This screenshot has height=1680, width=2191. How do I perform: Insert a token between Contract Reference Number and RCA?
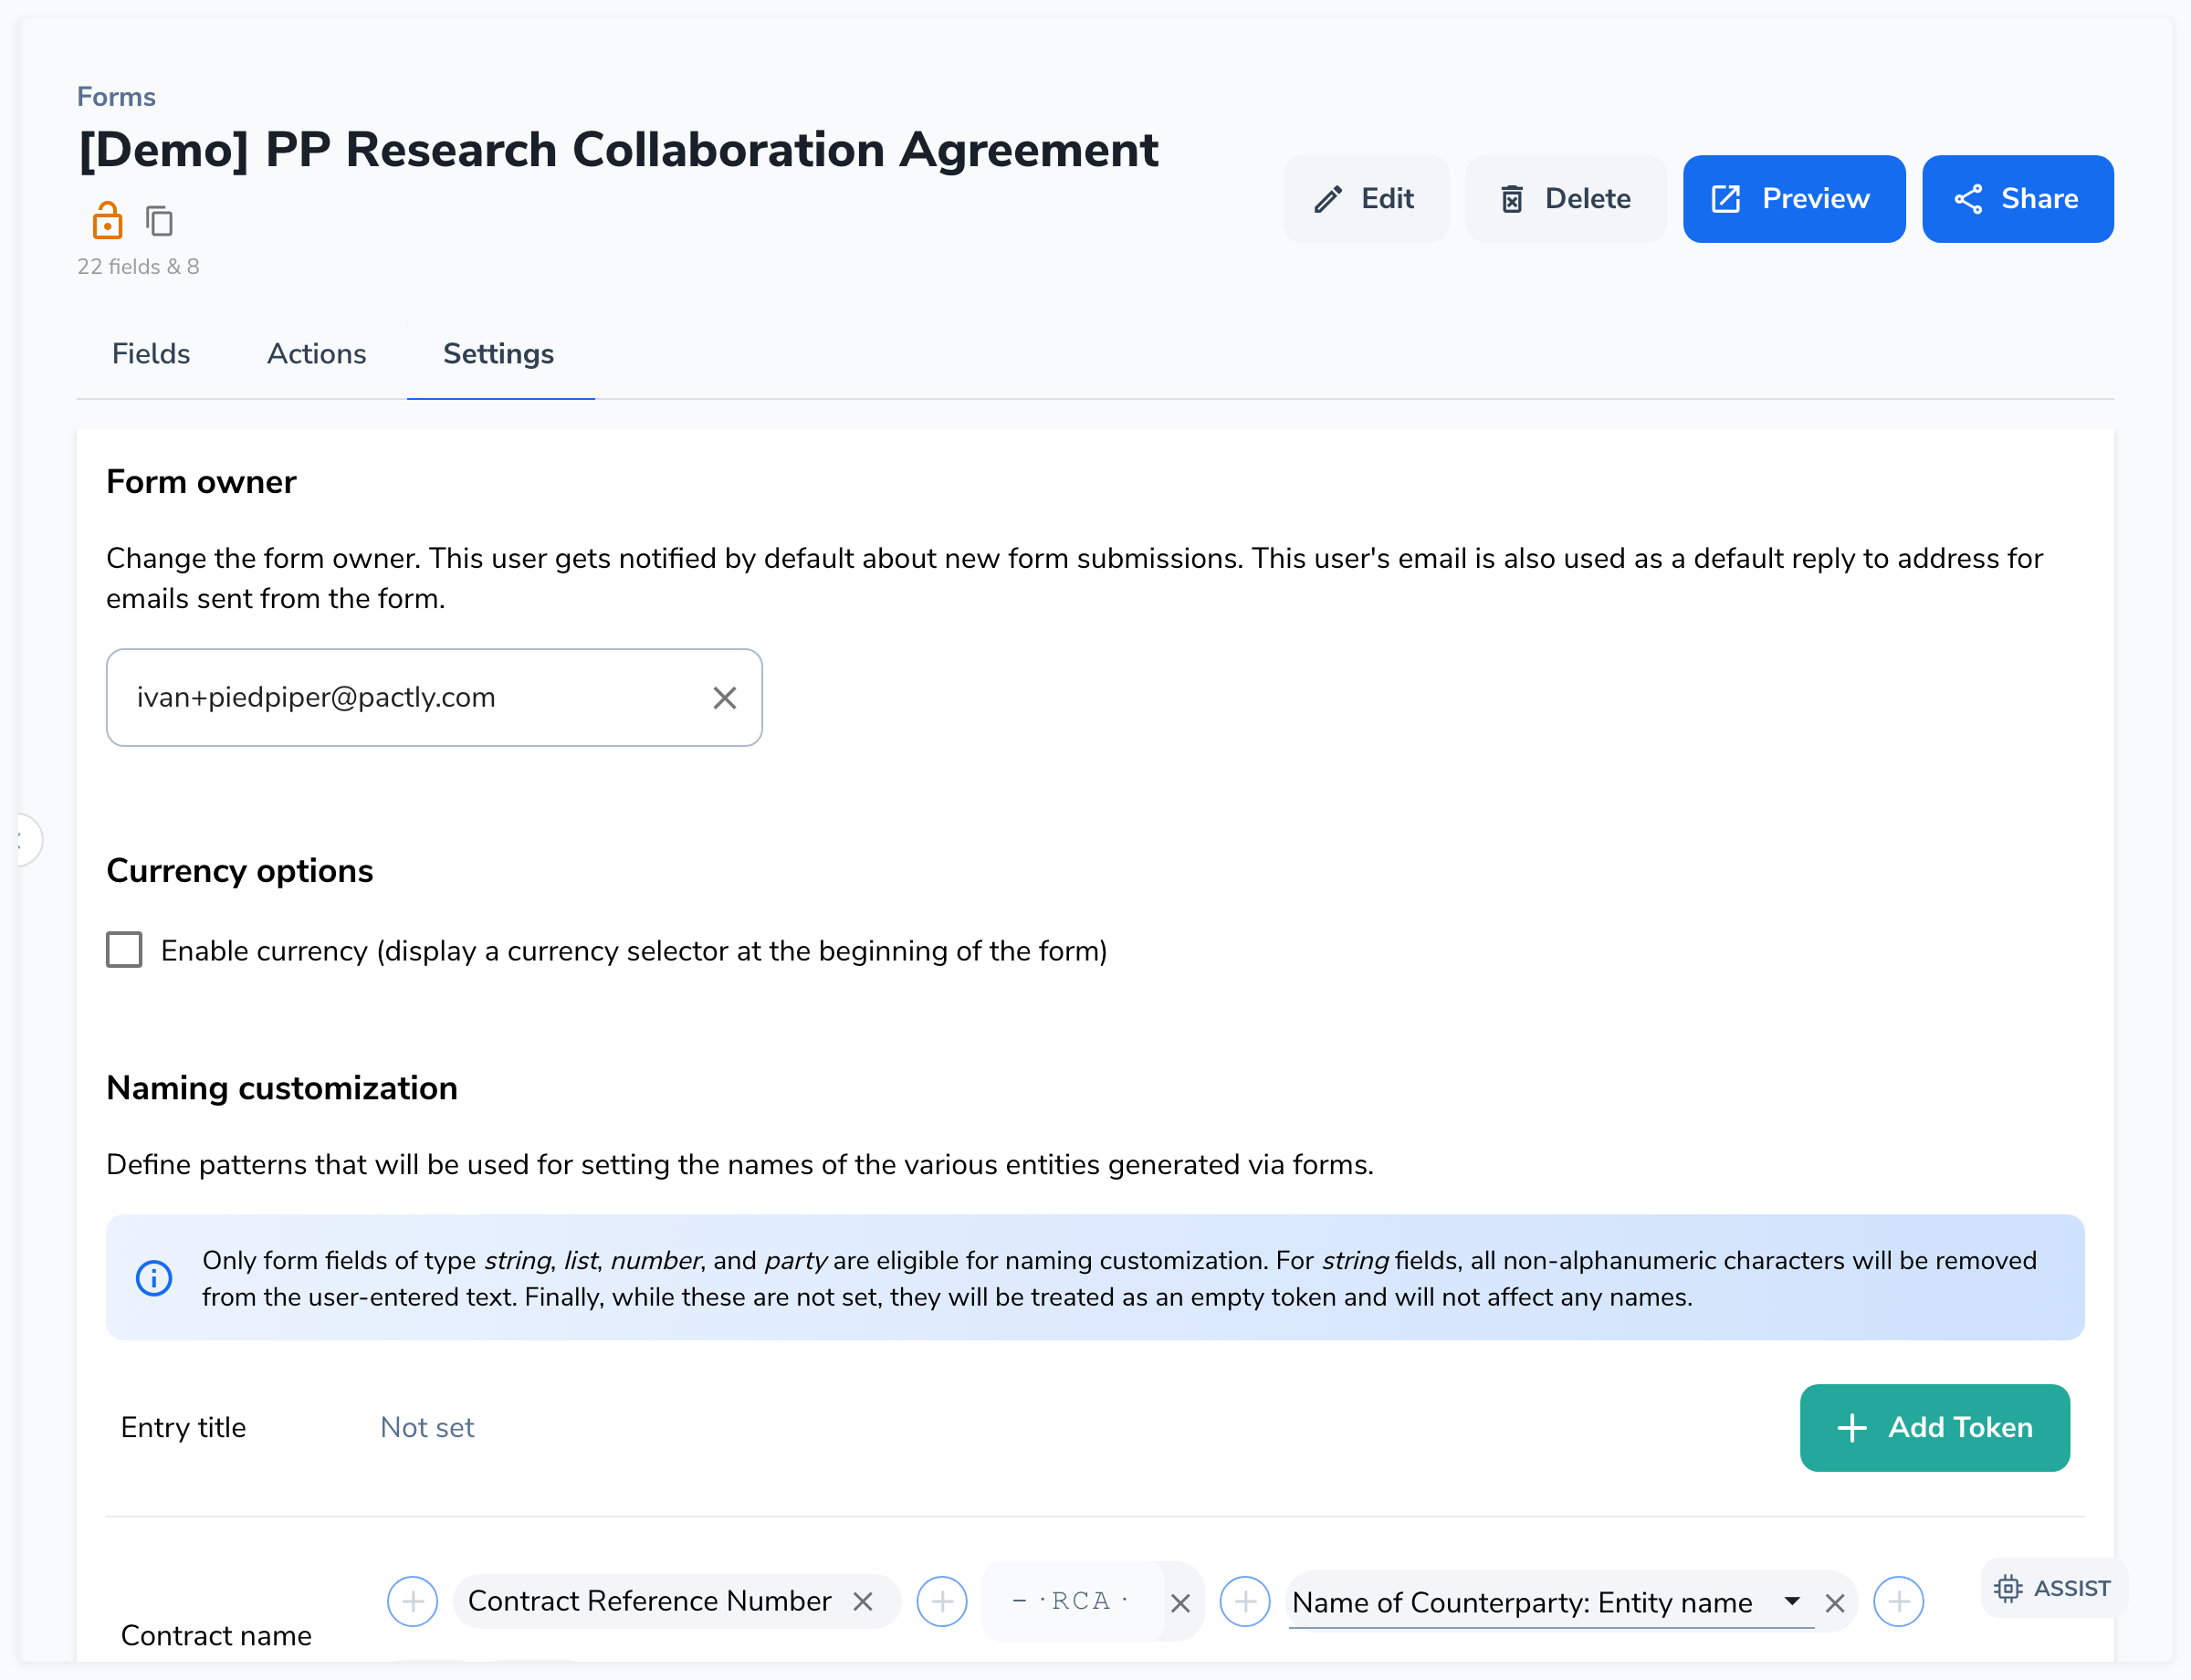942,1602
